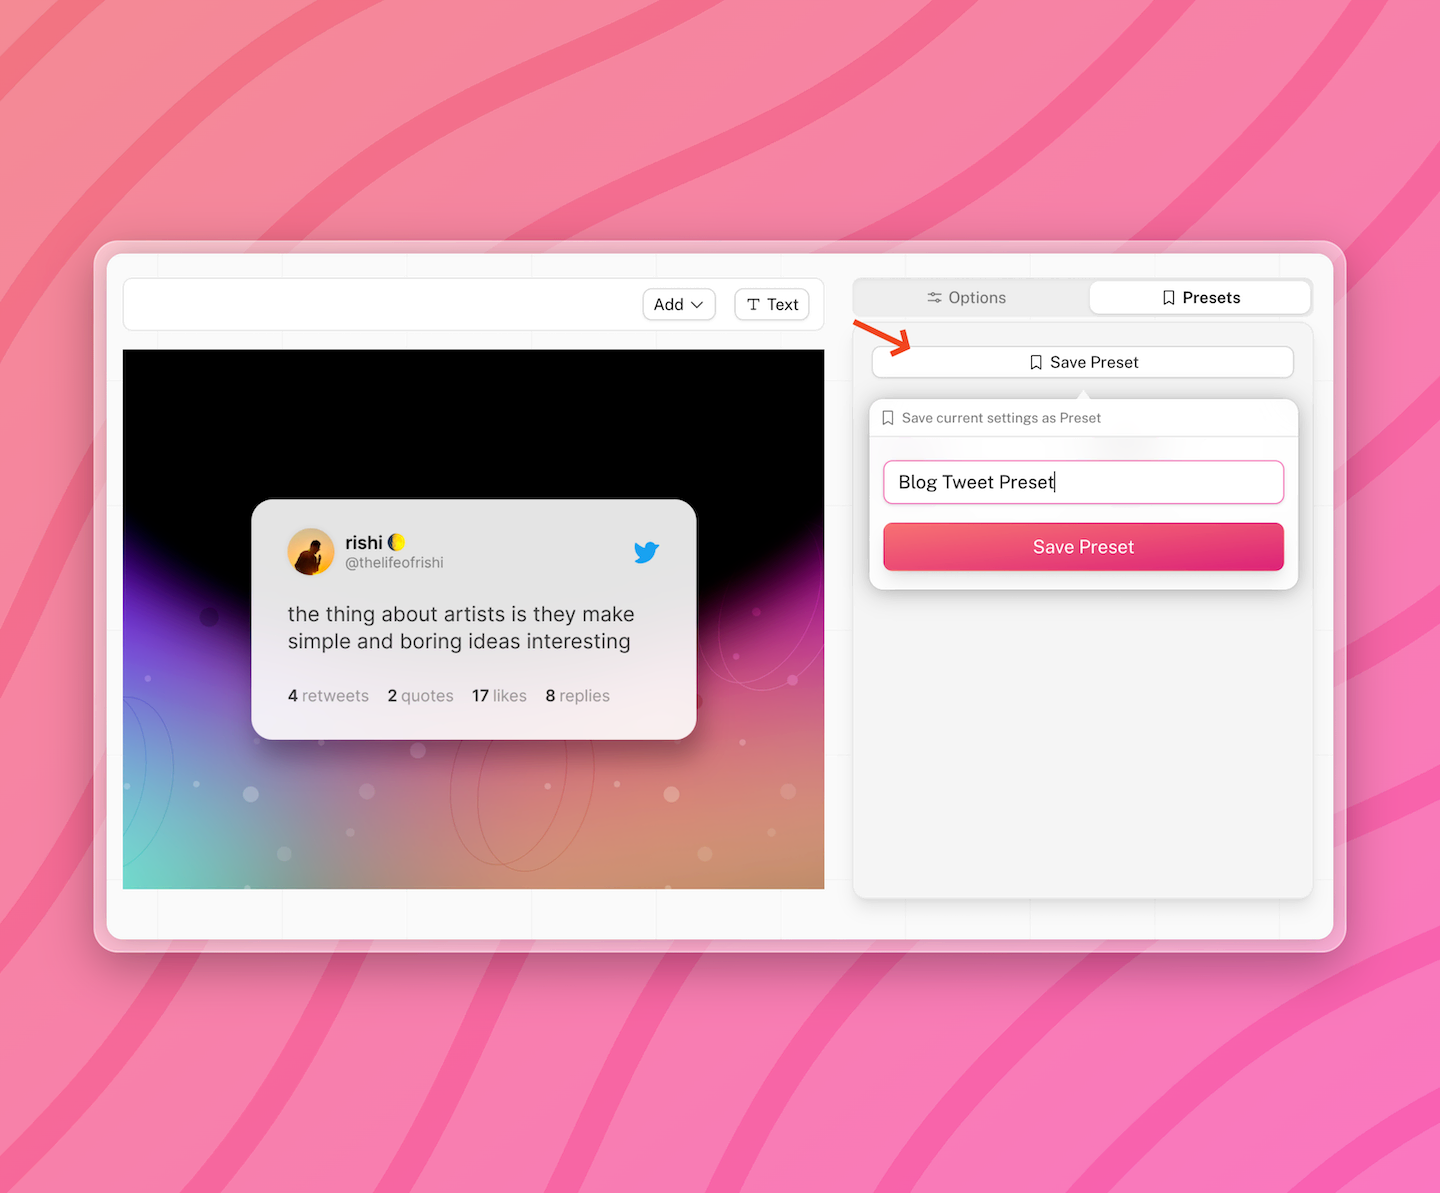Click the "8 replies" count

click(x=577, y=696)
